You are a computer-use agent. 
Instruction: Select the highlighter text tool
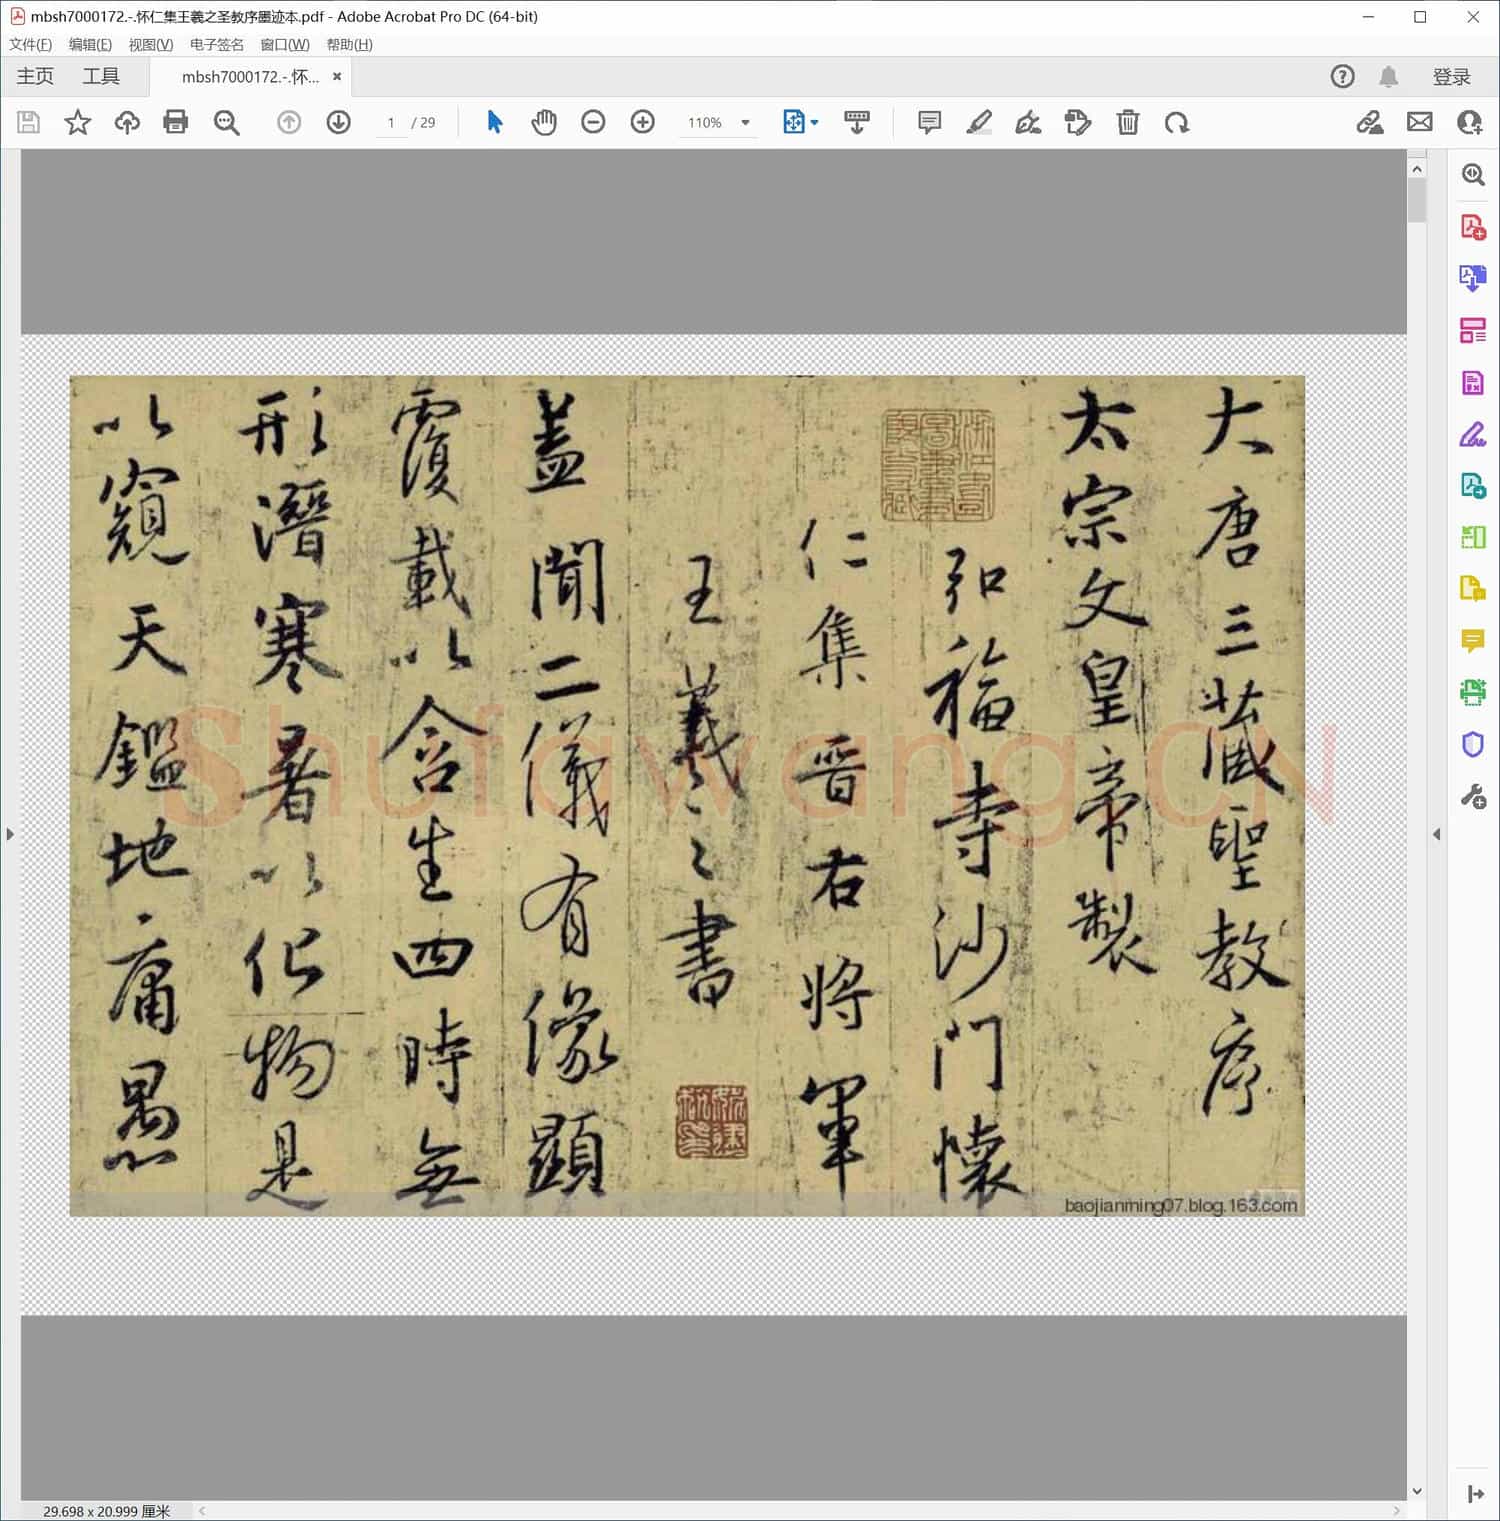point(979,122)
